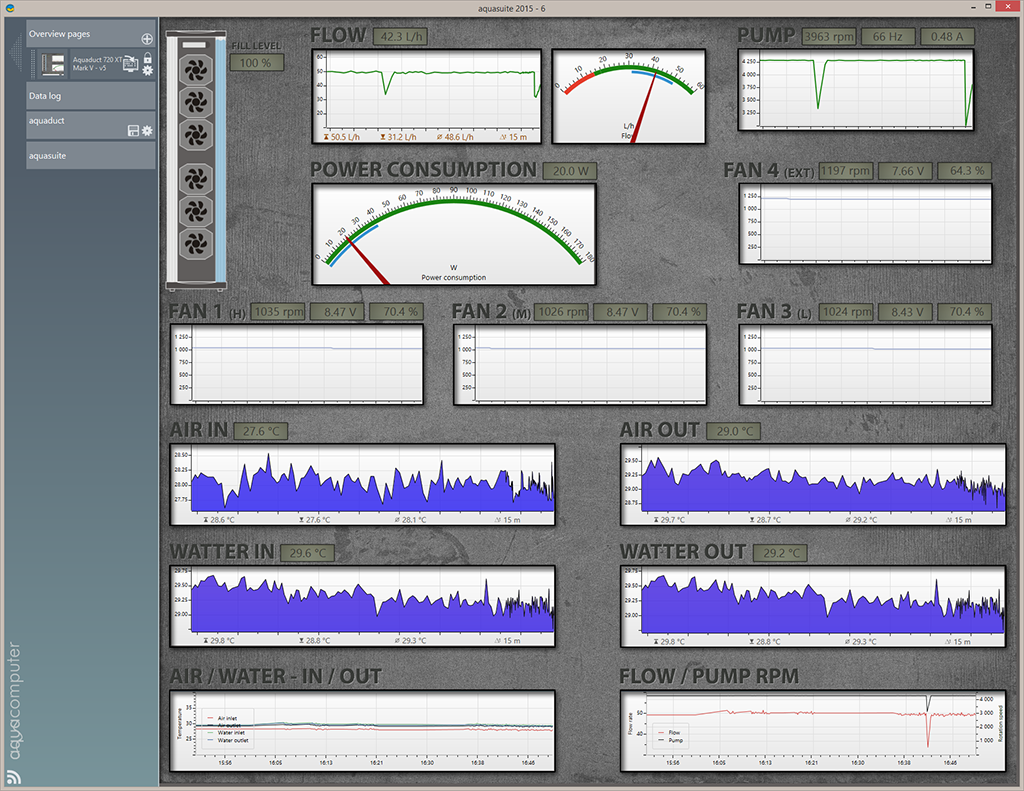This screenshot has width=1024, height=791.
Task: Select the Aquaduct 720 XT Mark V entry
Action: click(97, 64)
